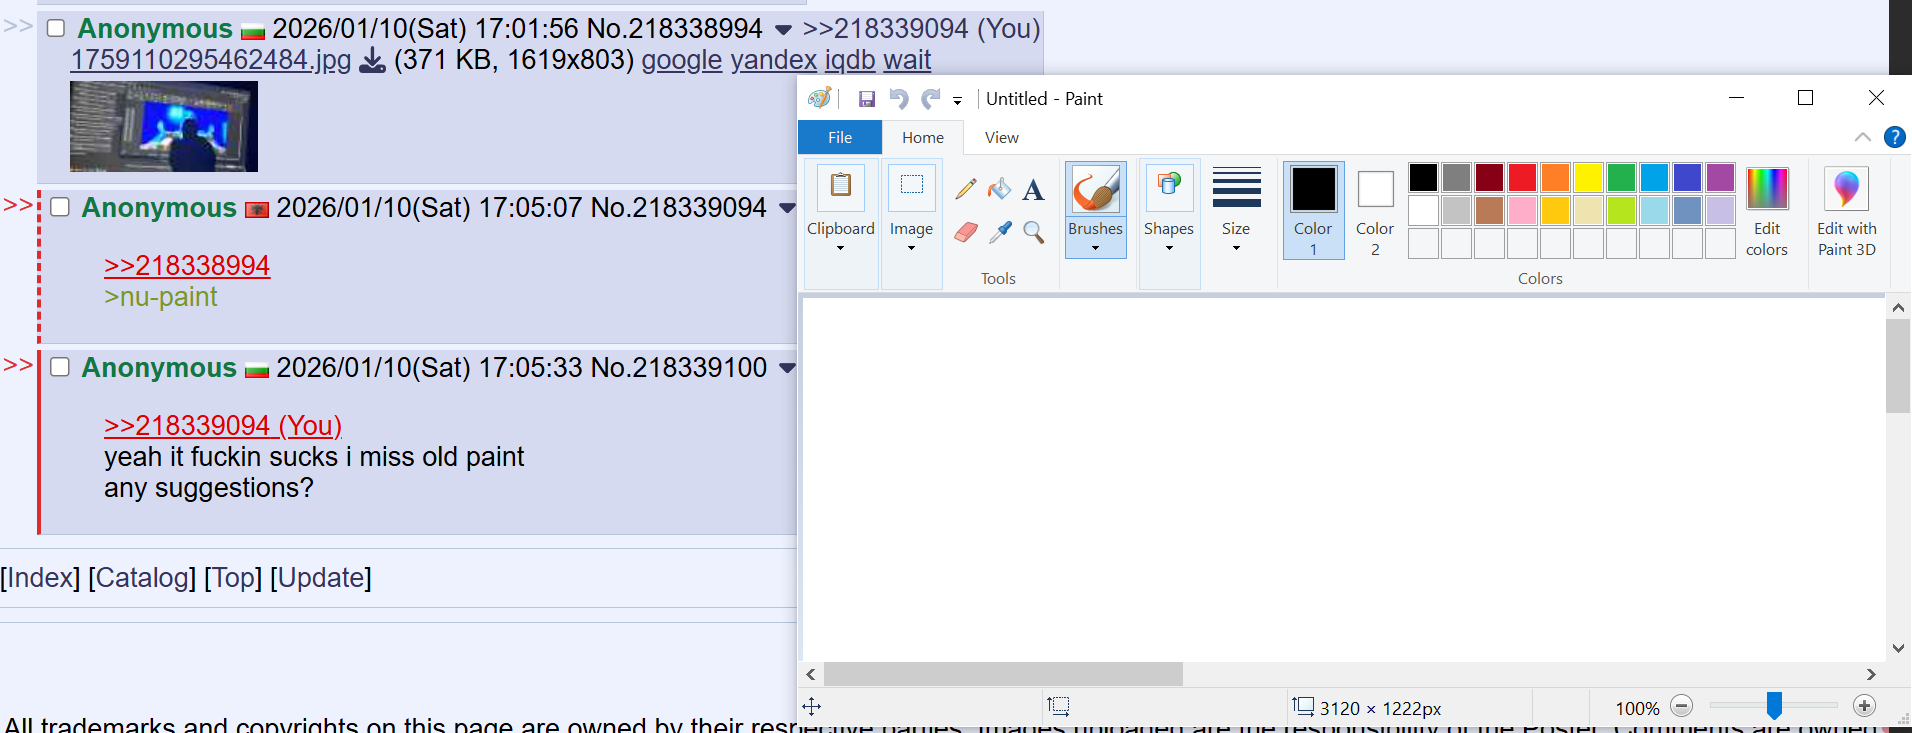Click the Redo arrow in Paint

(931, 98)
